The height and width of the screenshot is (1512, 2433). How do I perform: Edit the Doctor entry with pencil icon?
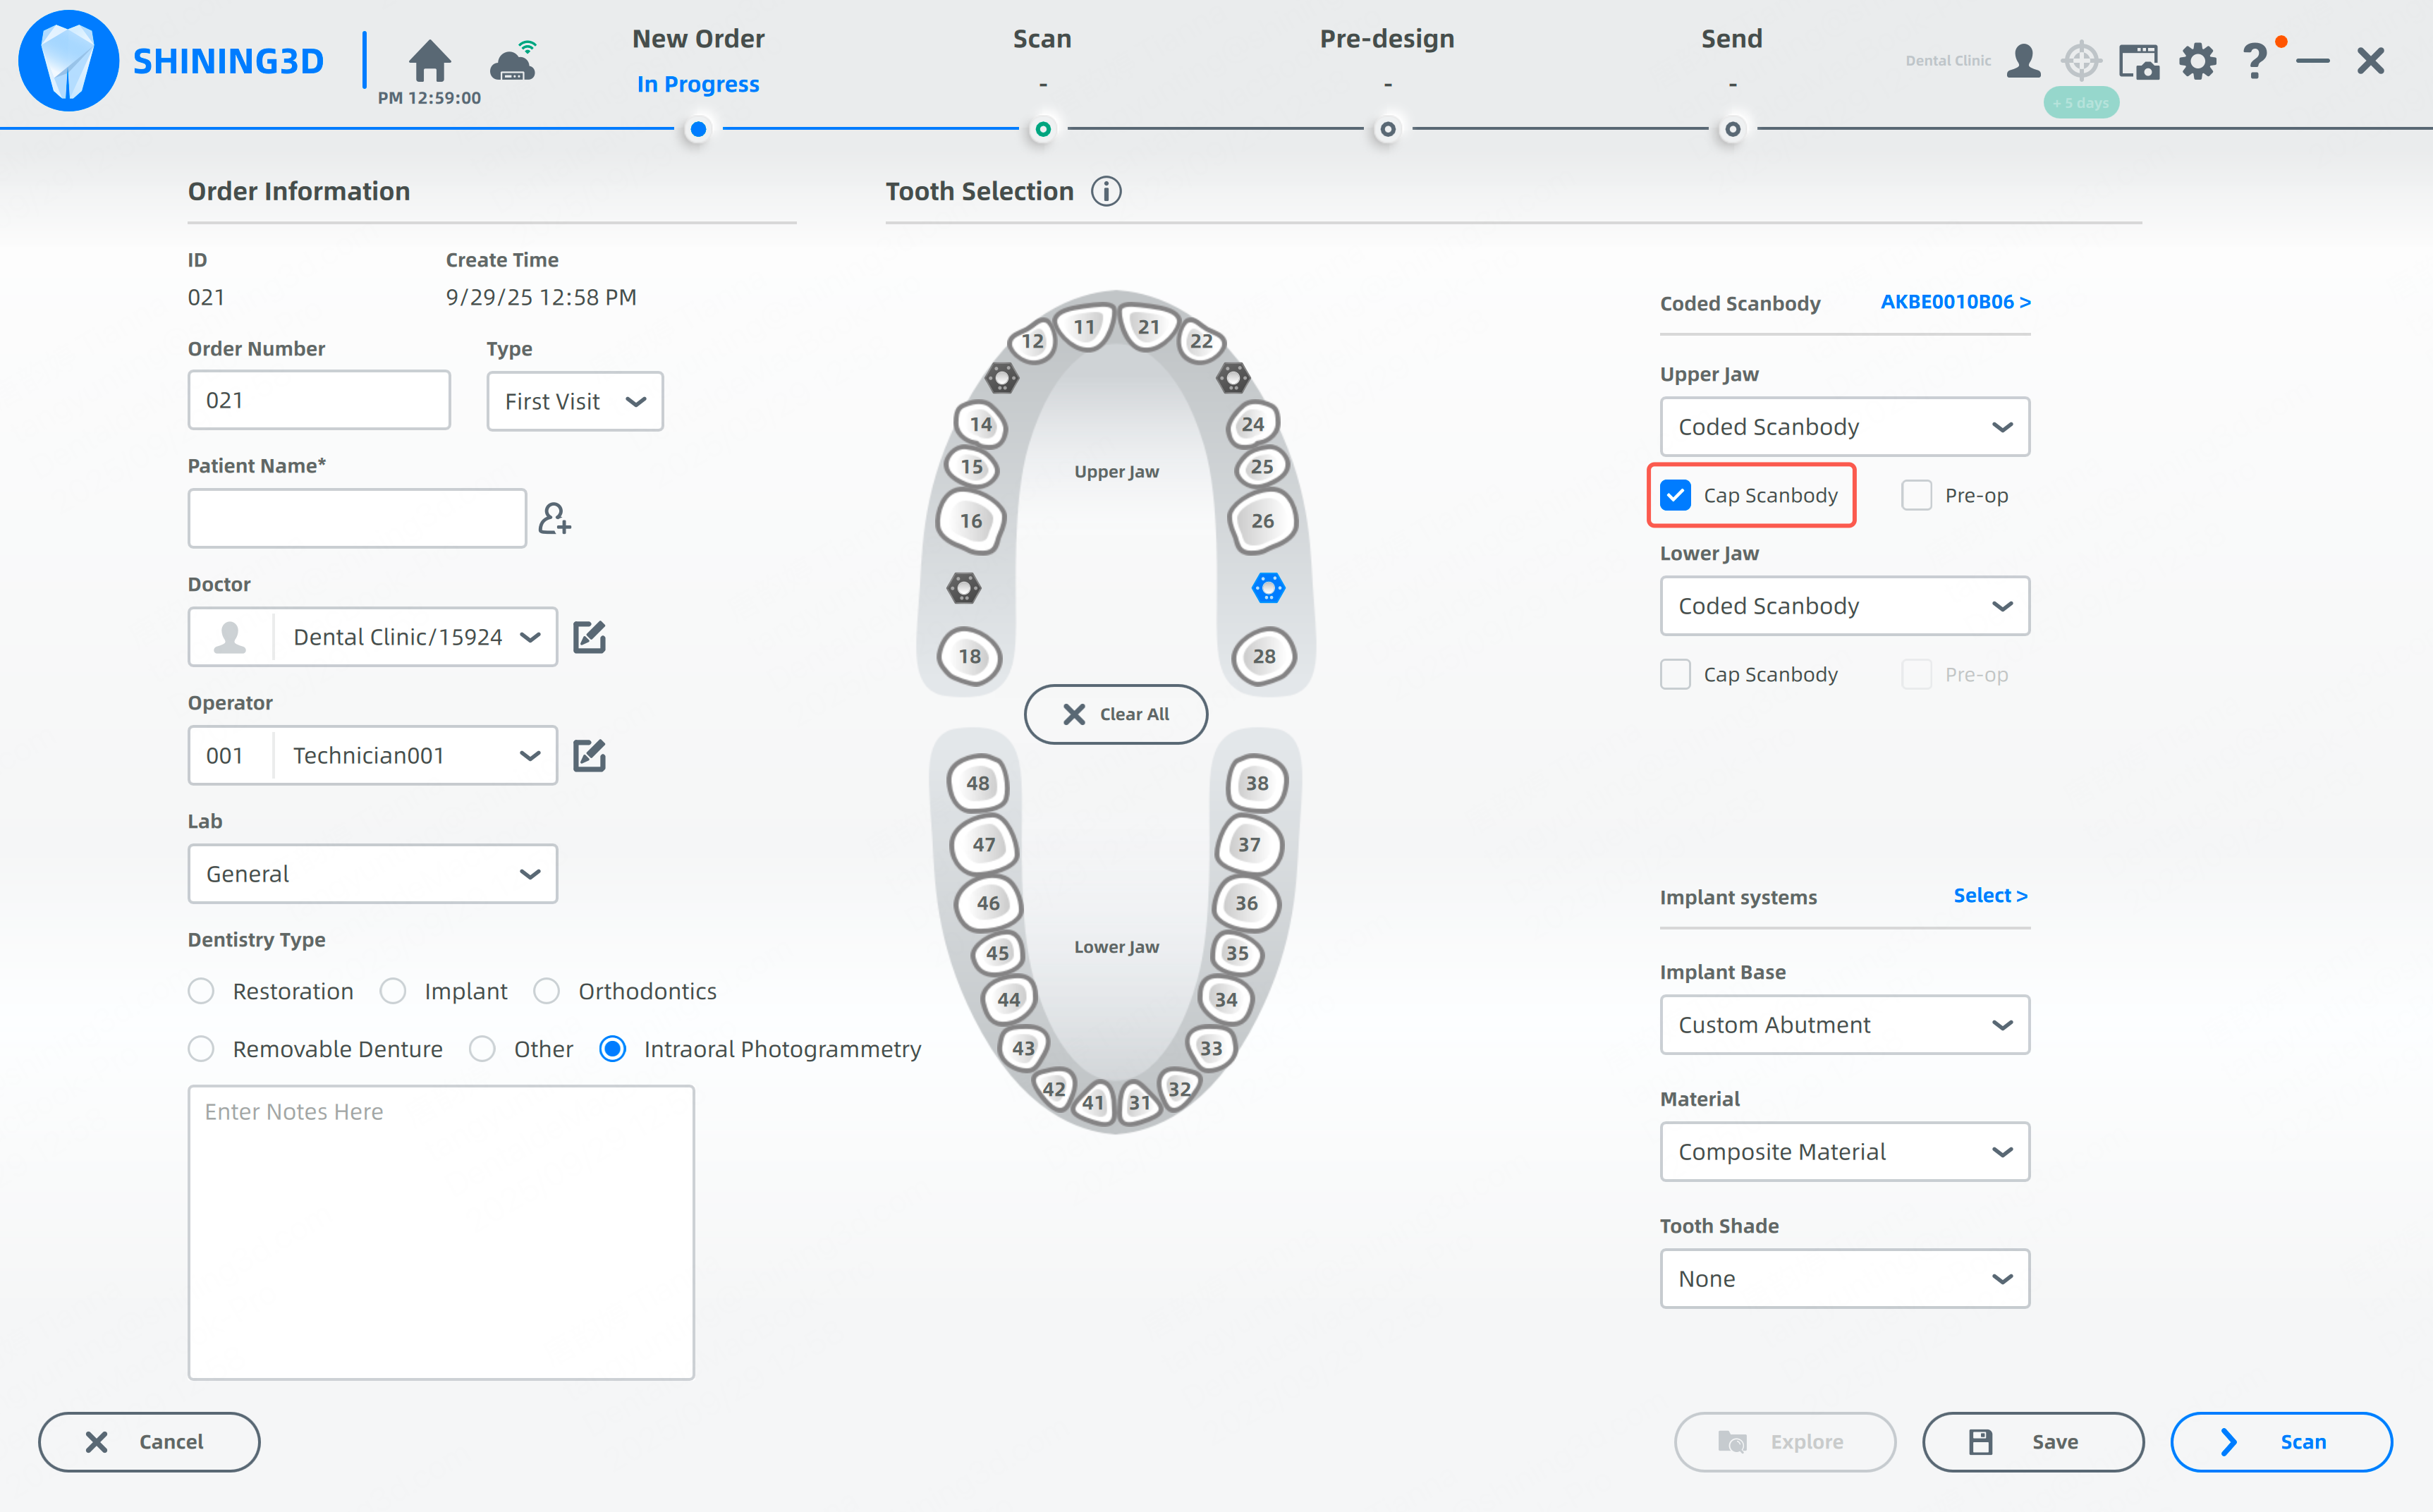pyautogui.click(x=589, y=637)
